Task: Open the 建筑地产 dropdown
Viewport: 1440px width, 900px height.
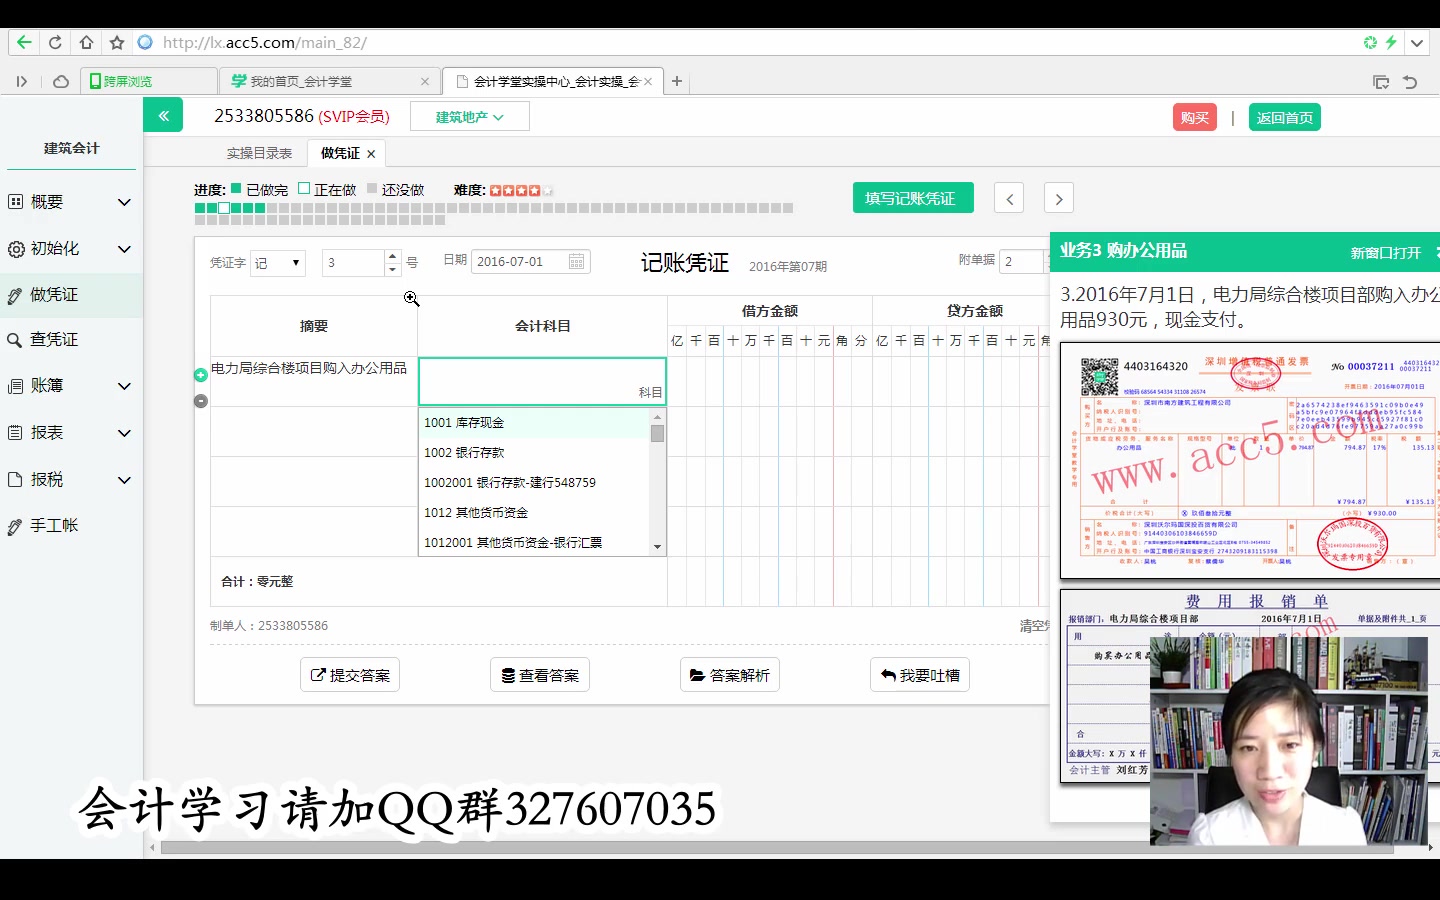Action: click(x=469, y=117)
